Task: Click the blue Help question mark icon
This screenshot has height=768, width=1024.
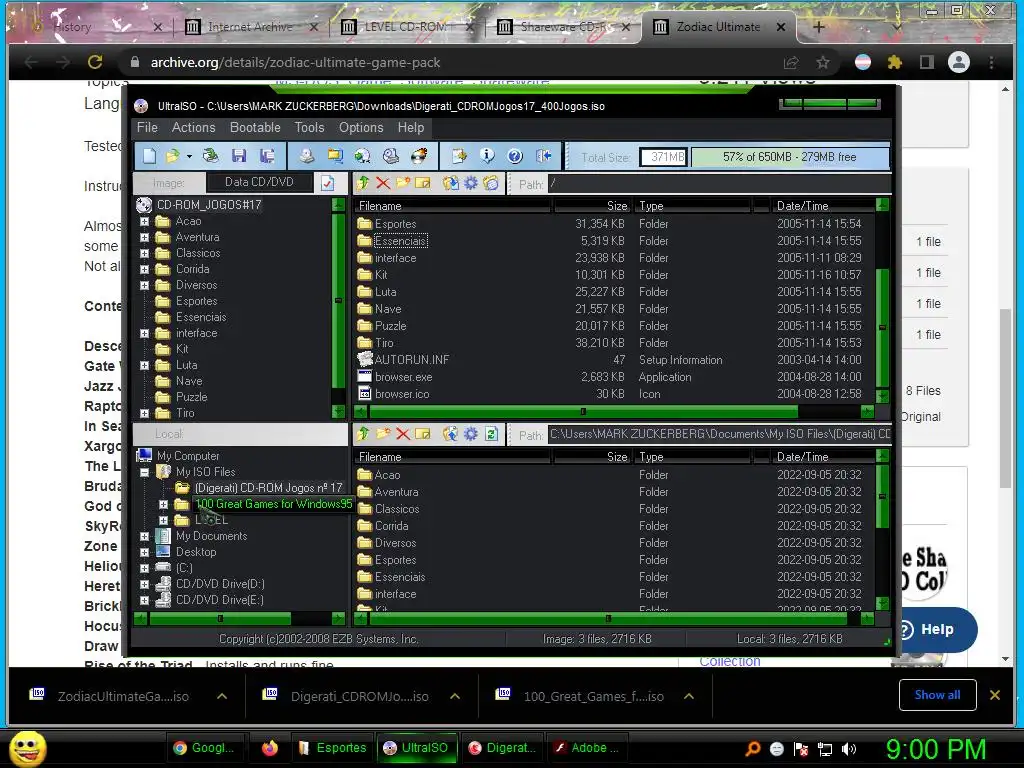Action: coord(515,156)
